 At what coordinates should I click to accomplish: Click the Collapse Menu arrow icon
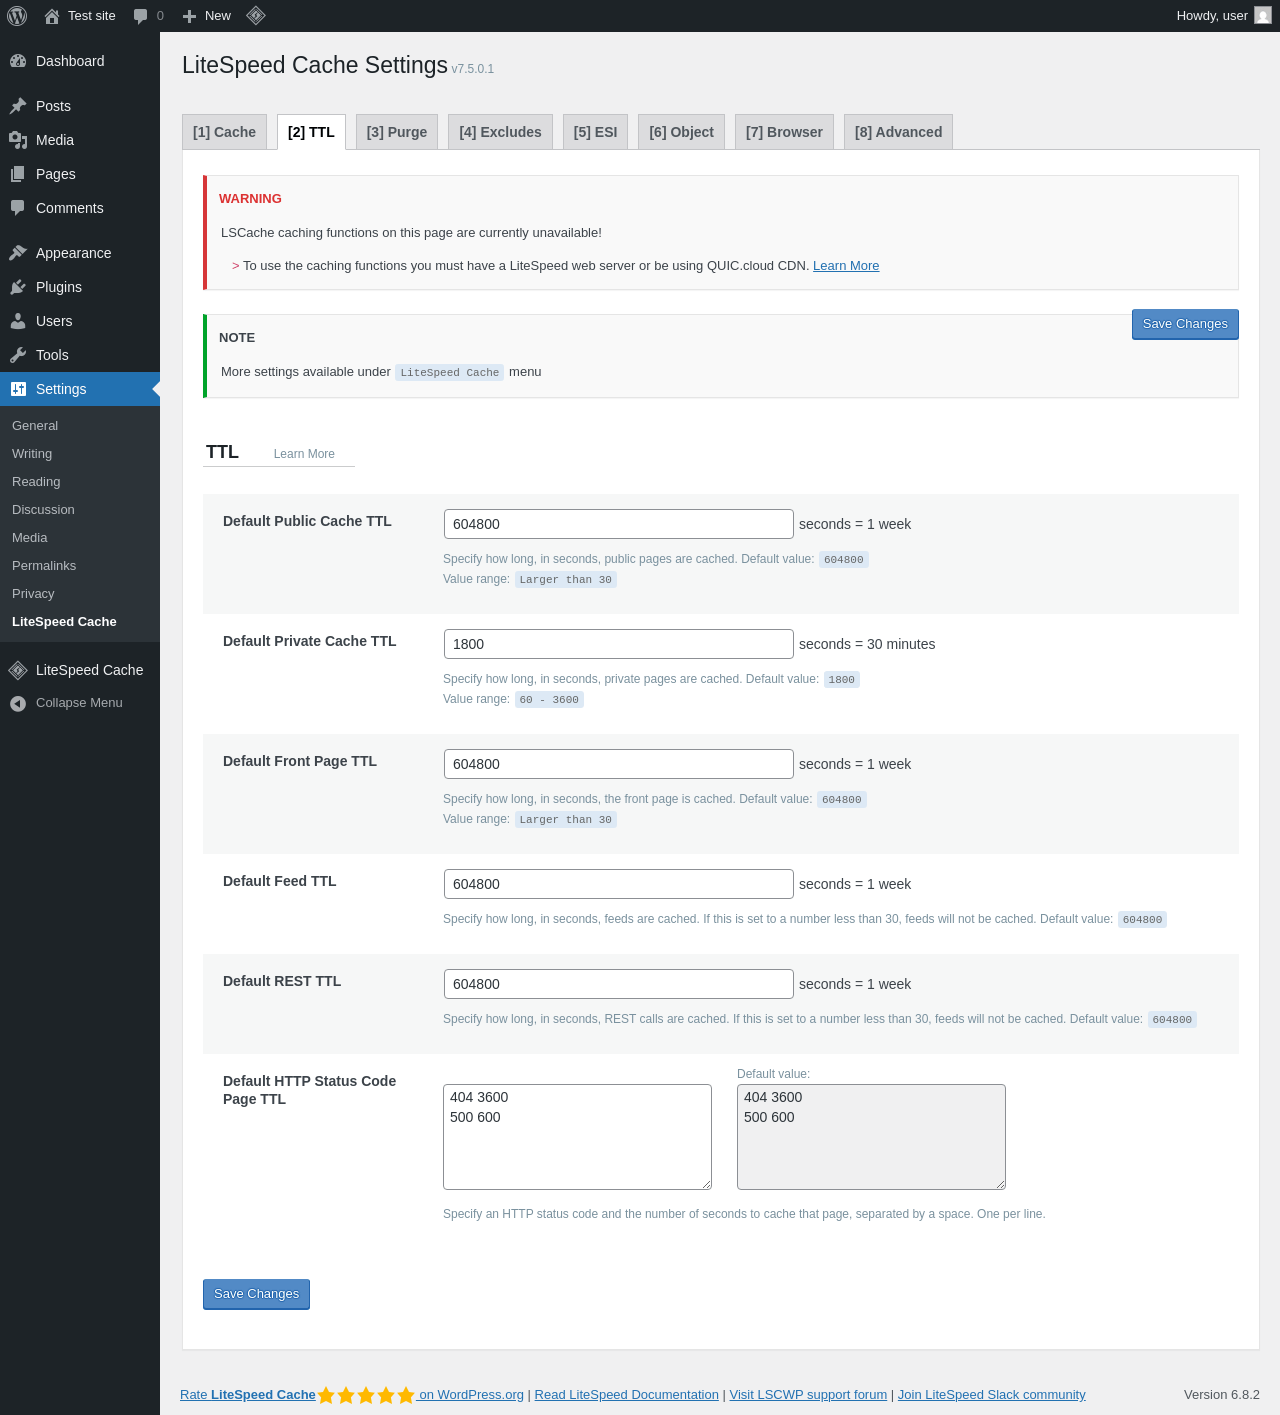point(18,704)
